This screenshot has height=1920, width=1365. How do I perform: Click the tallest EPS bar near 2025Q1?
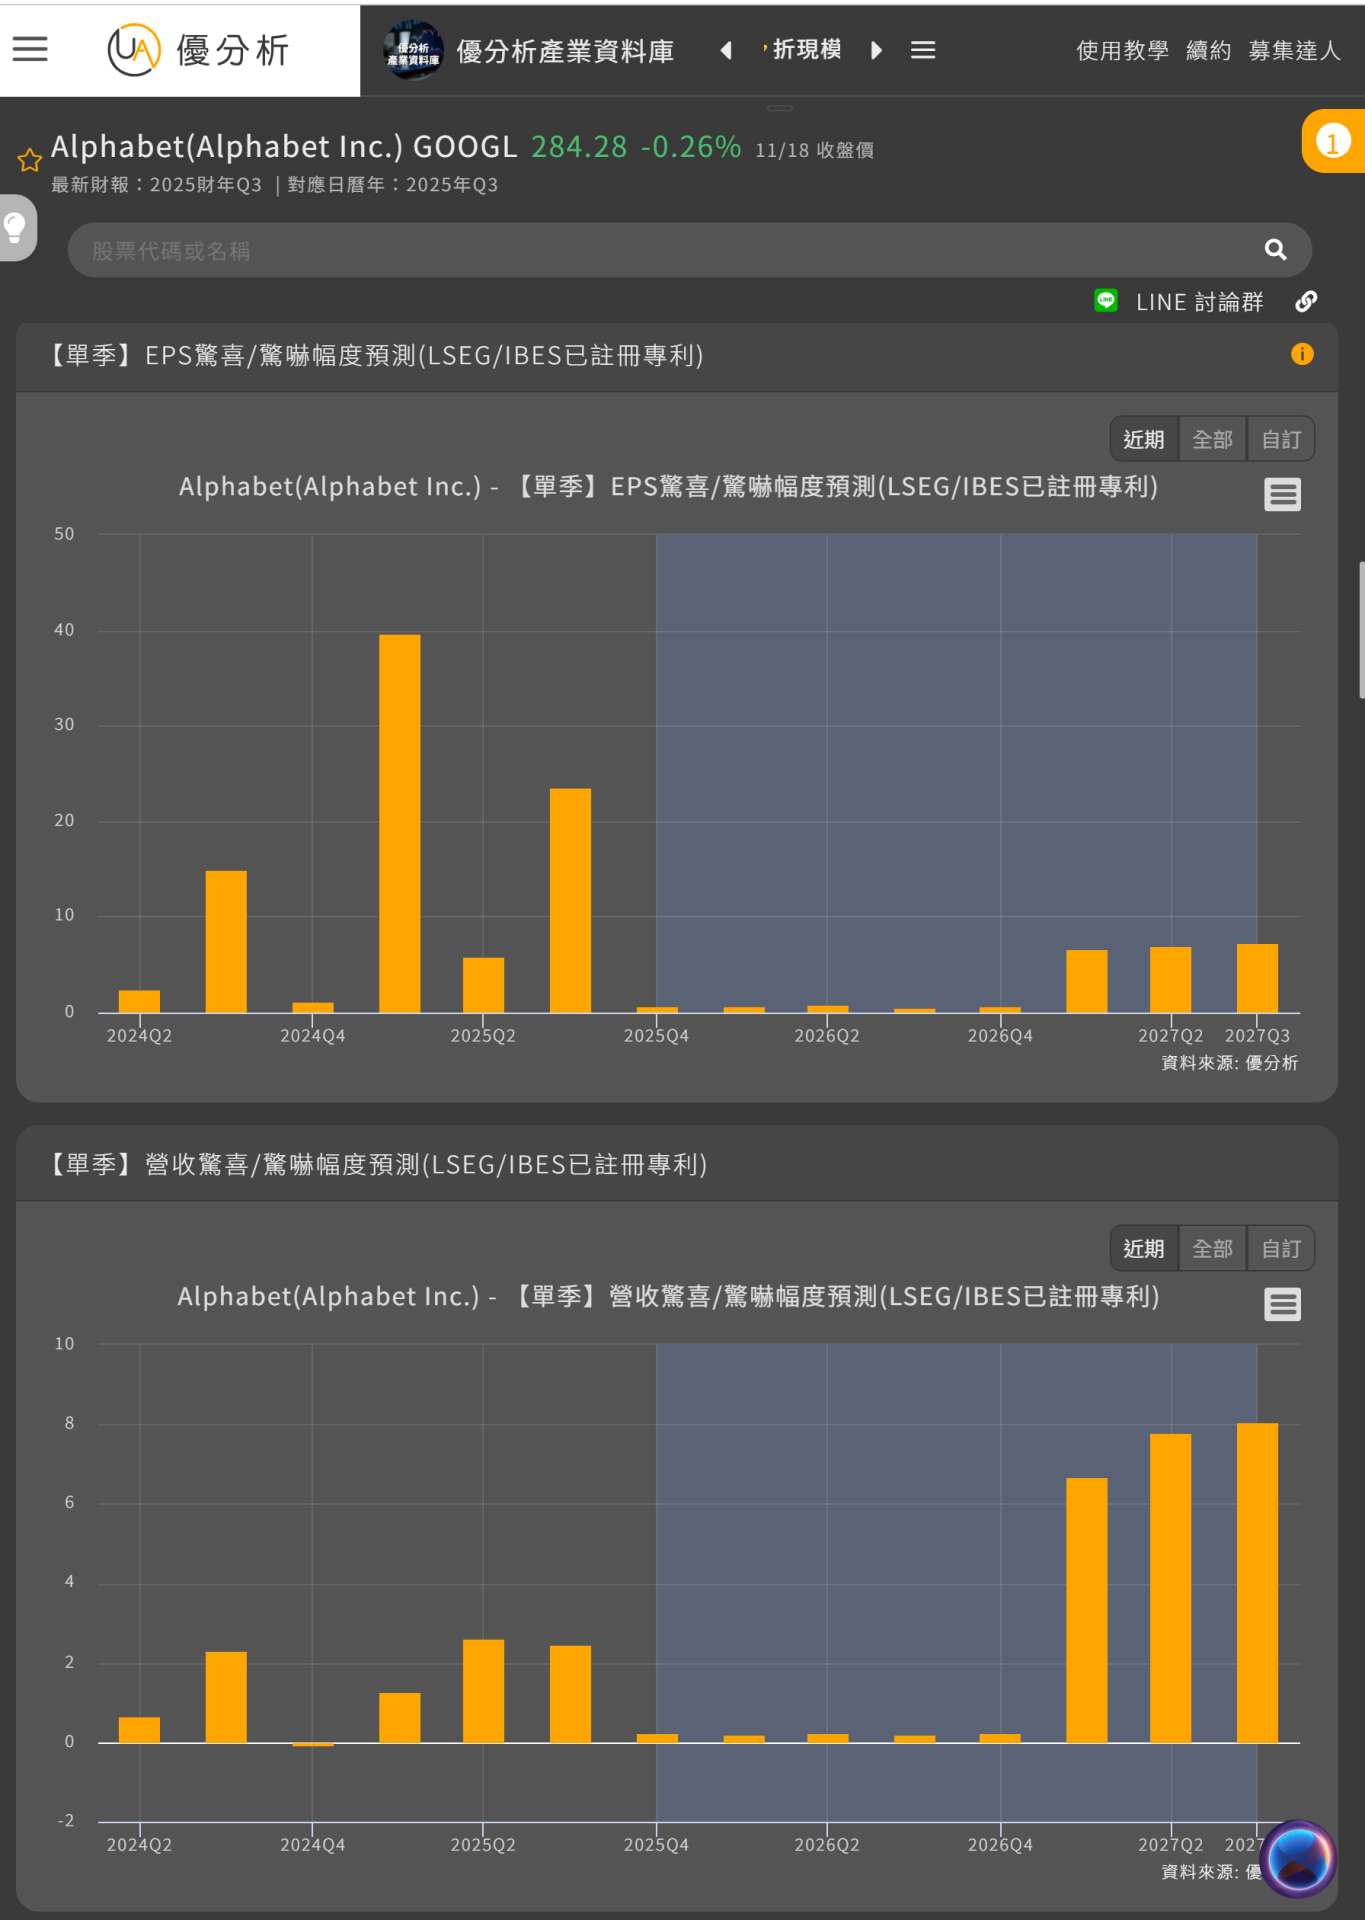[399, 823]
